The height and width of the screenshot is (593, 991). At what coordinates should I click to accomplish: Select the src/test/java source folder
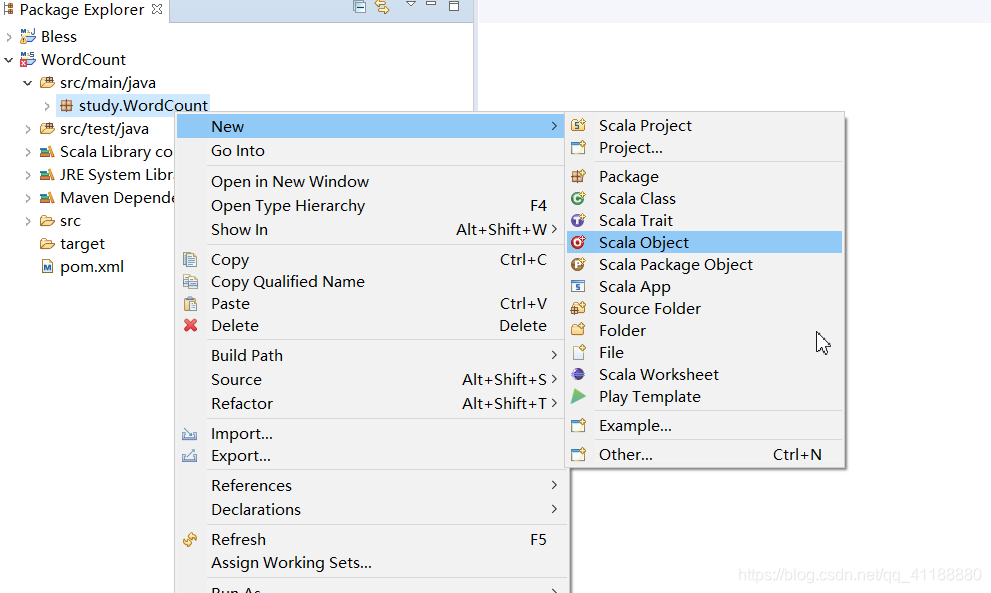[x=104, y=129]
